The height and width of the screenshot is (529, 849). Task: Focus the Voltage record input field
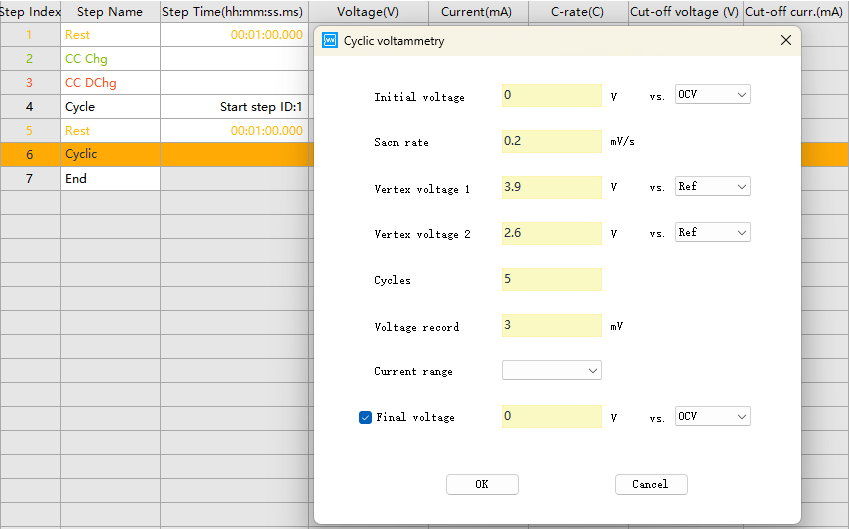click(551, 325)
